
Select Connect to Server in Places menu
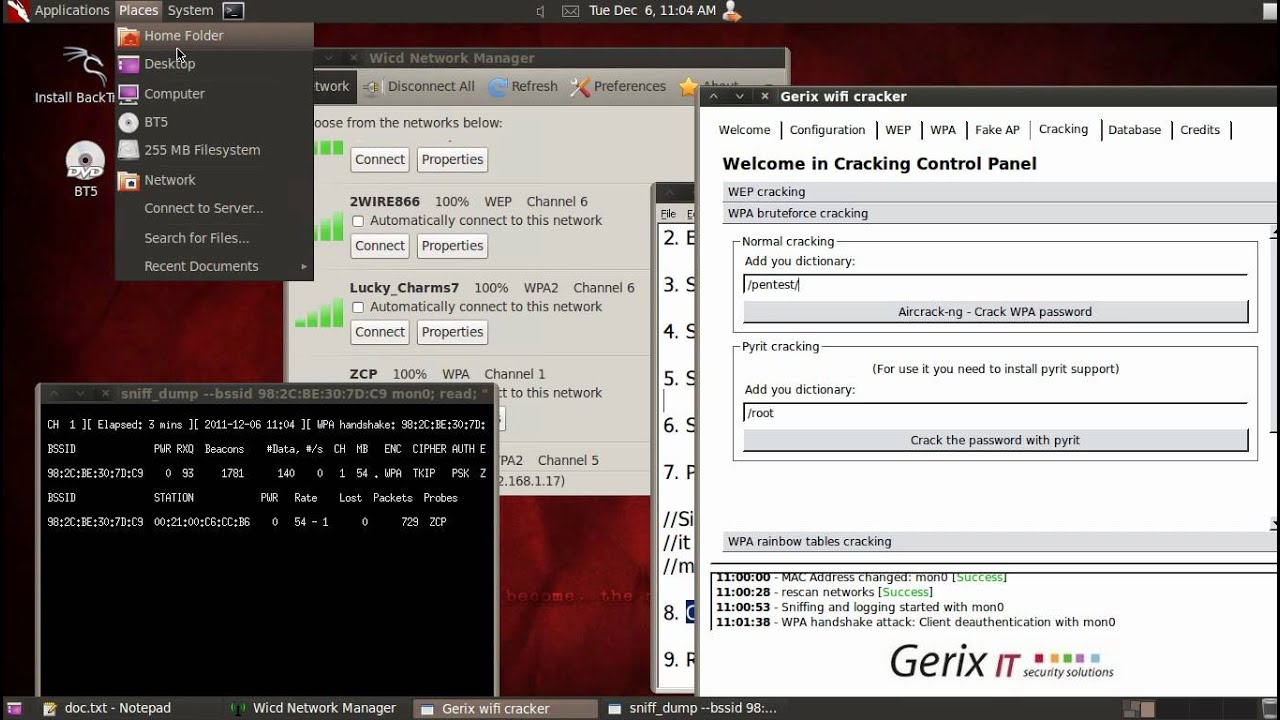pyautogui.click(x=204, y=208)
